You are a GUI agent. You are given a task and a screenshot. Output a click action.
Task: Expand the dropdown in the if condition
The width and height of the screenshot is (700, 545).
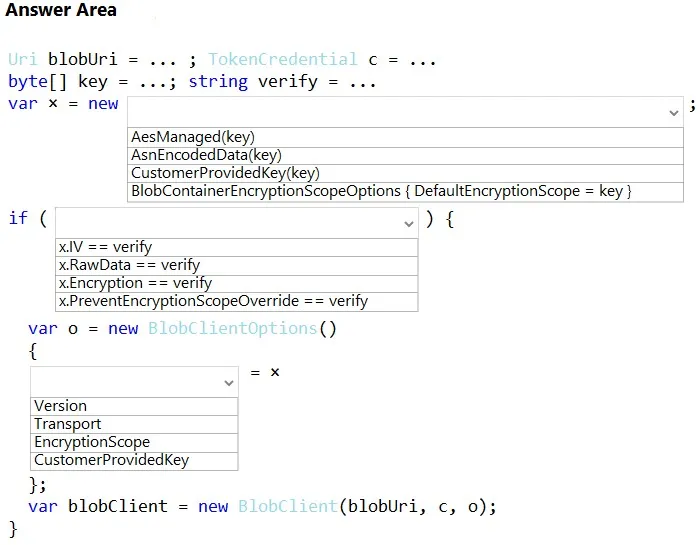coord(237,223)
